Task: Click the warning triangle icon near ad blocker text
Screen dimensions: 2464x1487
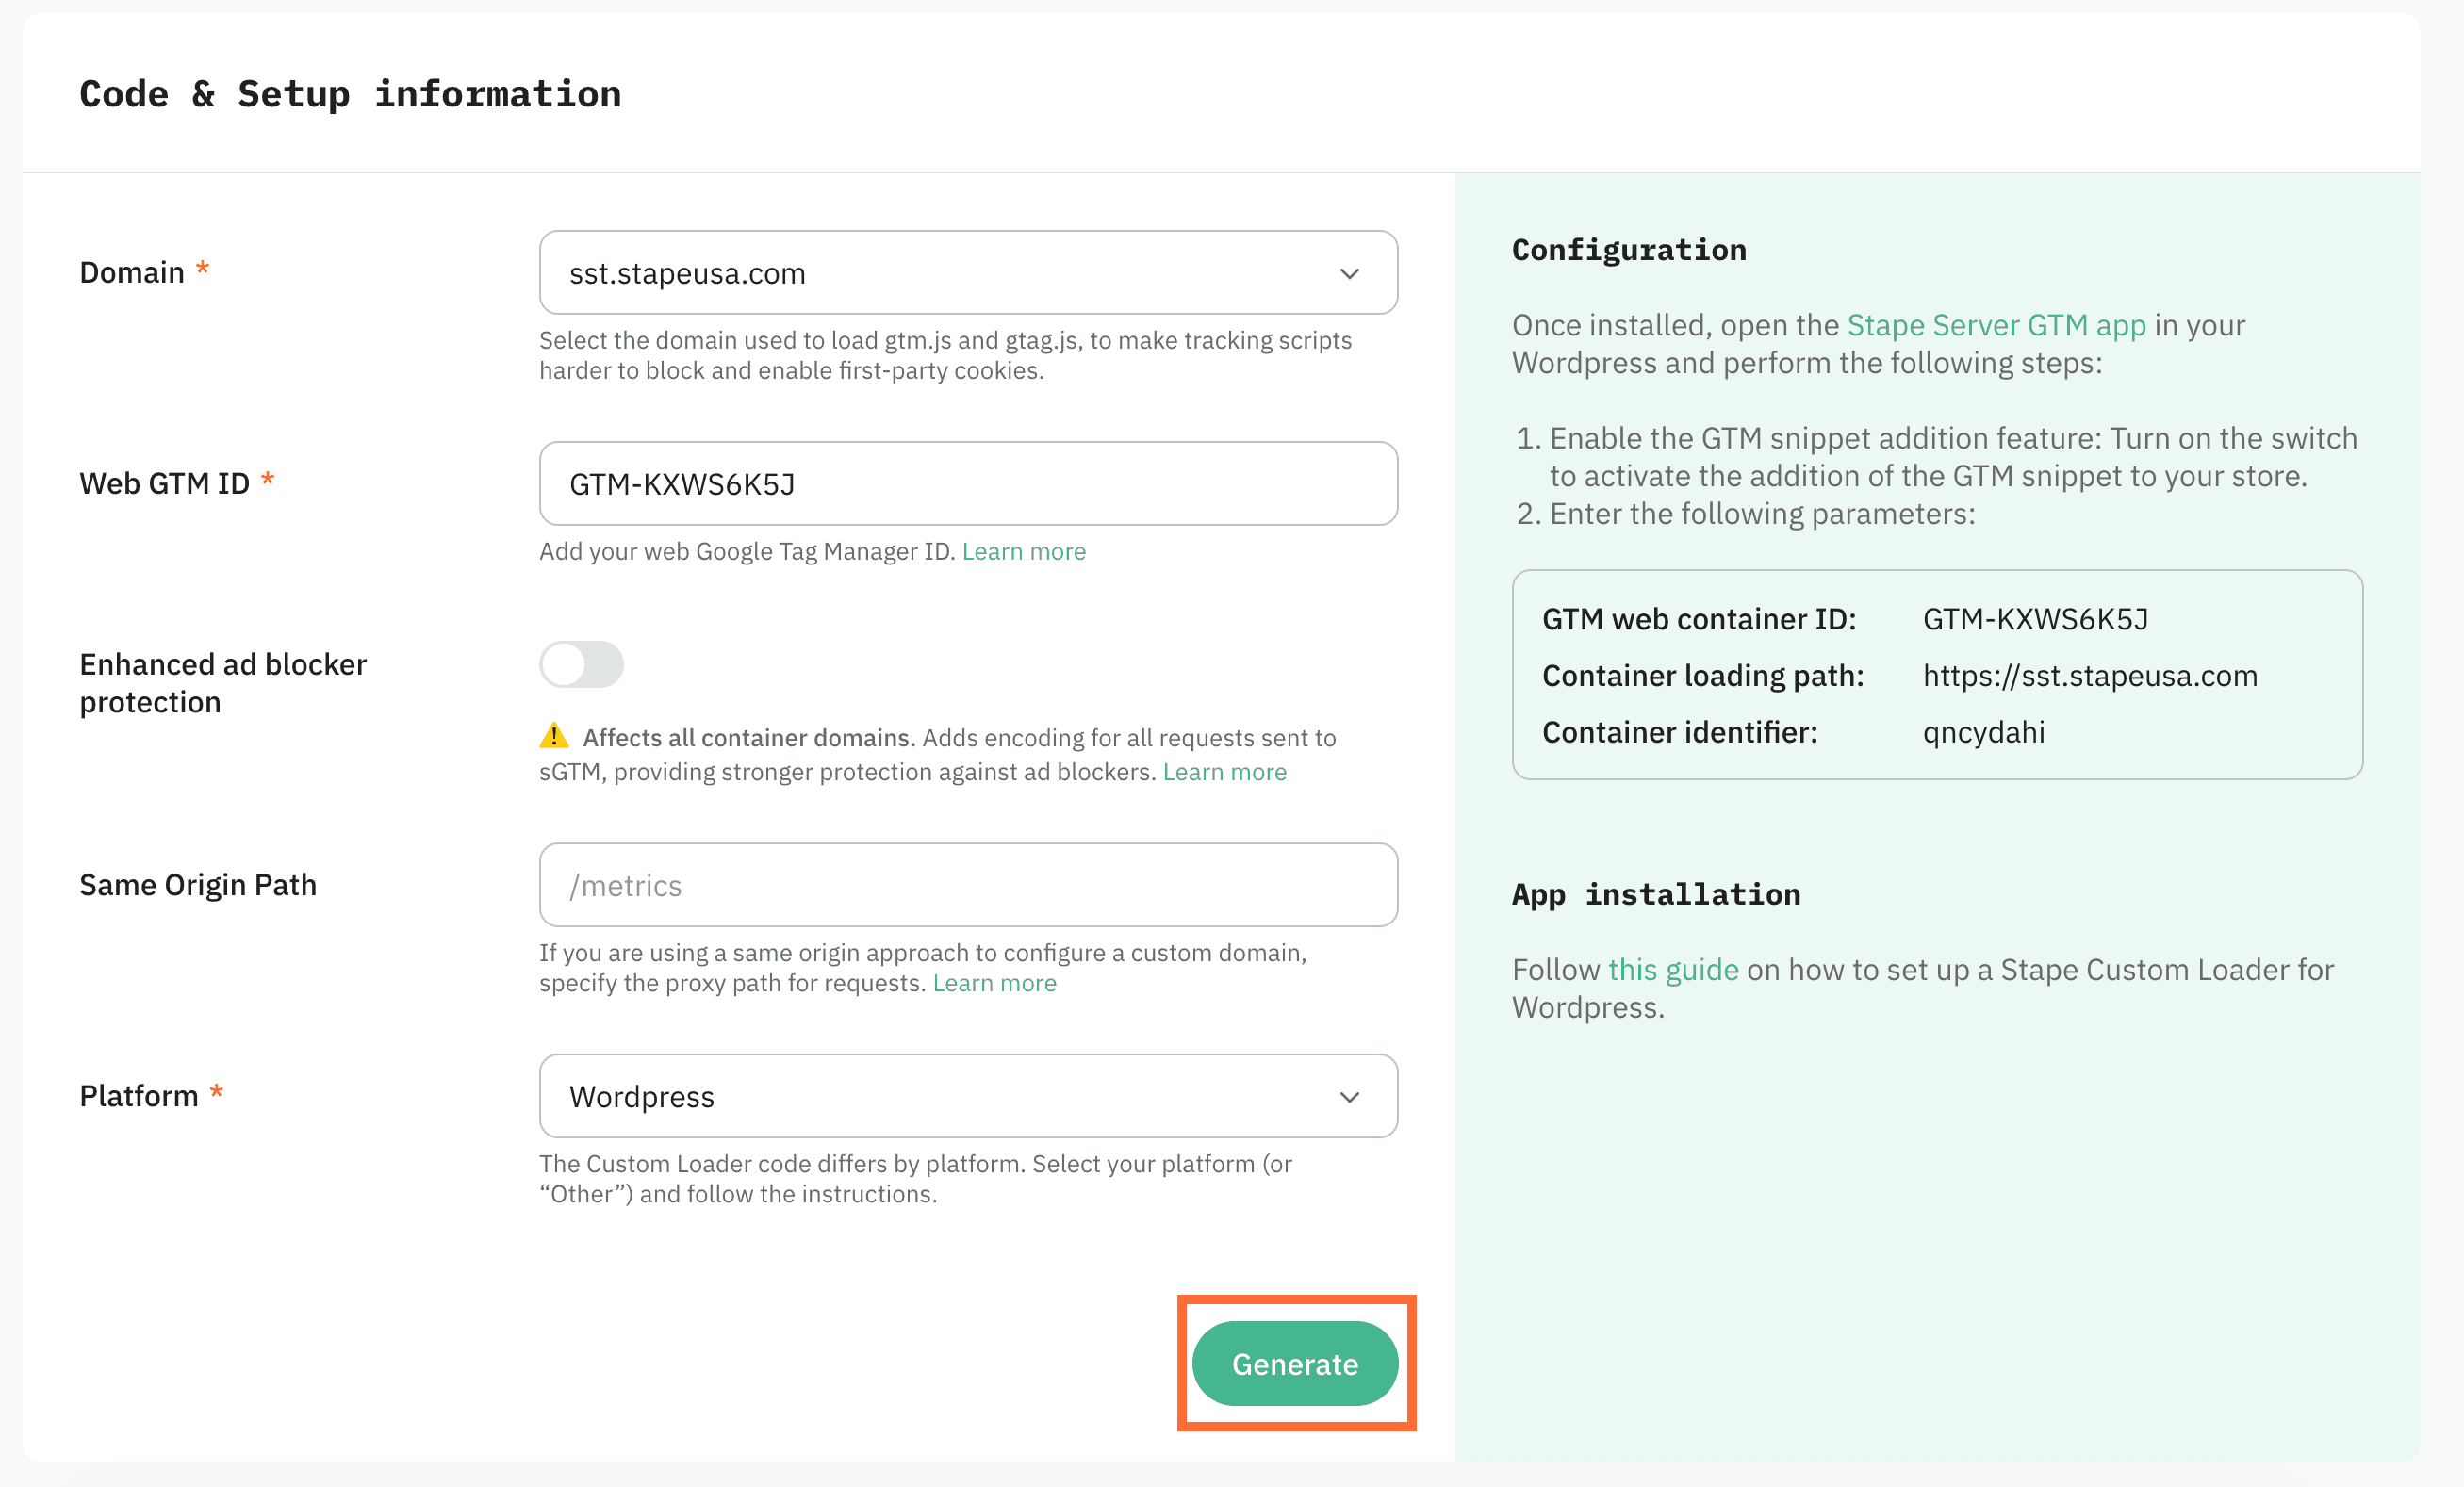Action: (556, 737)
